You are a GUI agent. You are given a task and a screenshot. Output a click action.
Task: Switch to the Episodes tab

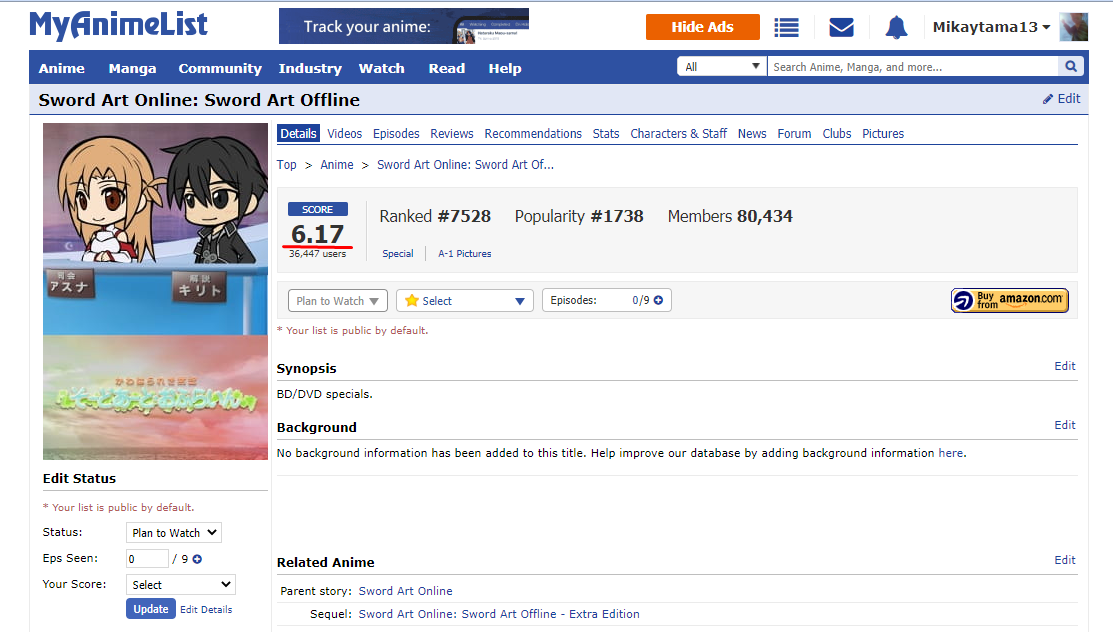(x=396, y=134)
